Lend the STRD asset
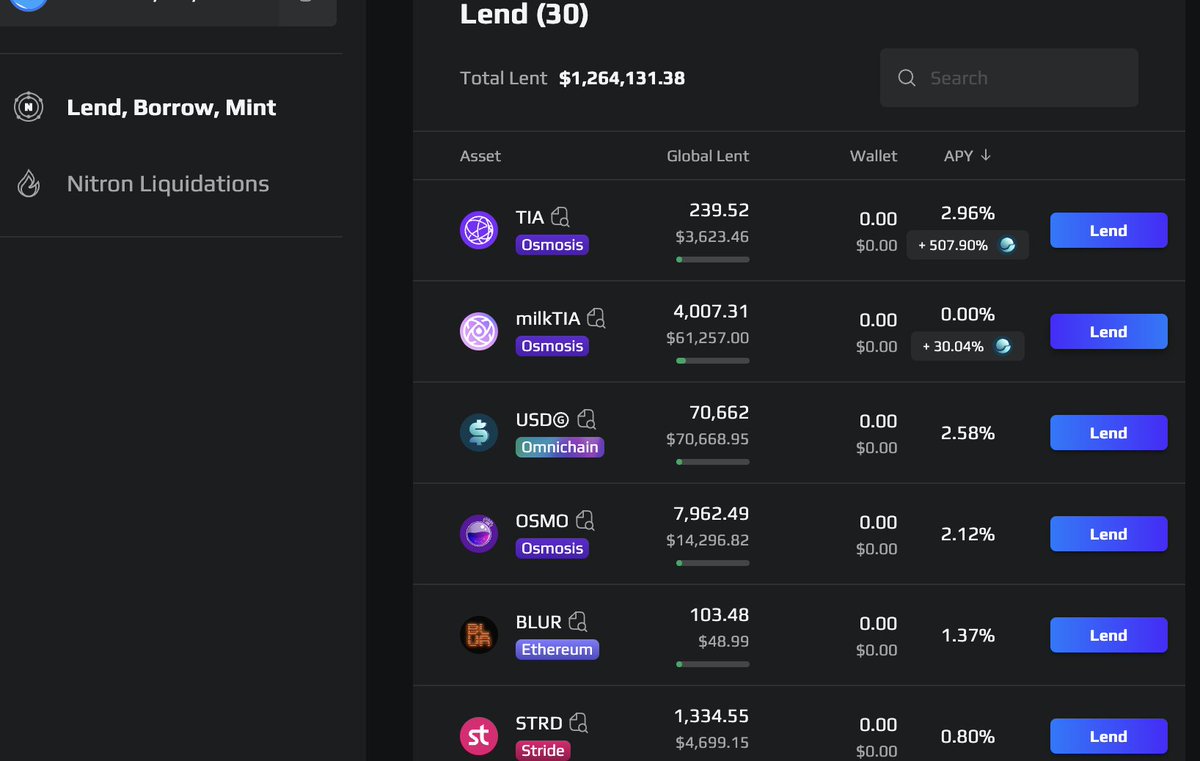 tap(1108, 736)
